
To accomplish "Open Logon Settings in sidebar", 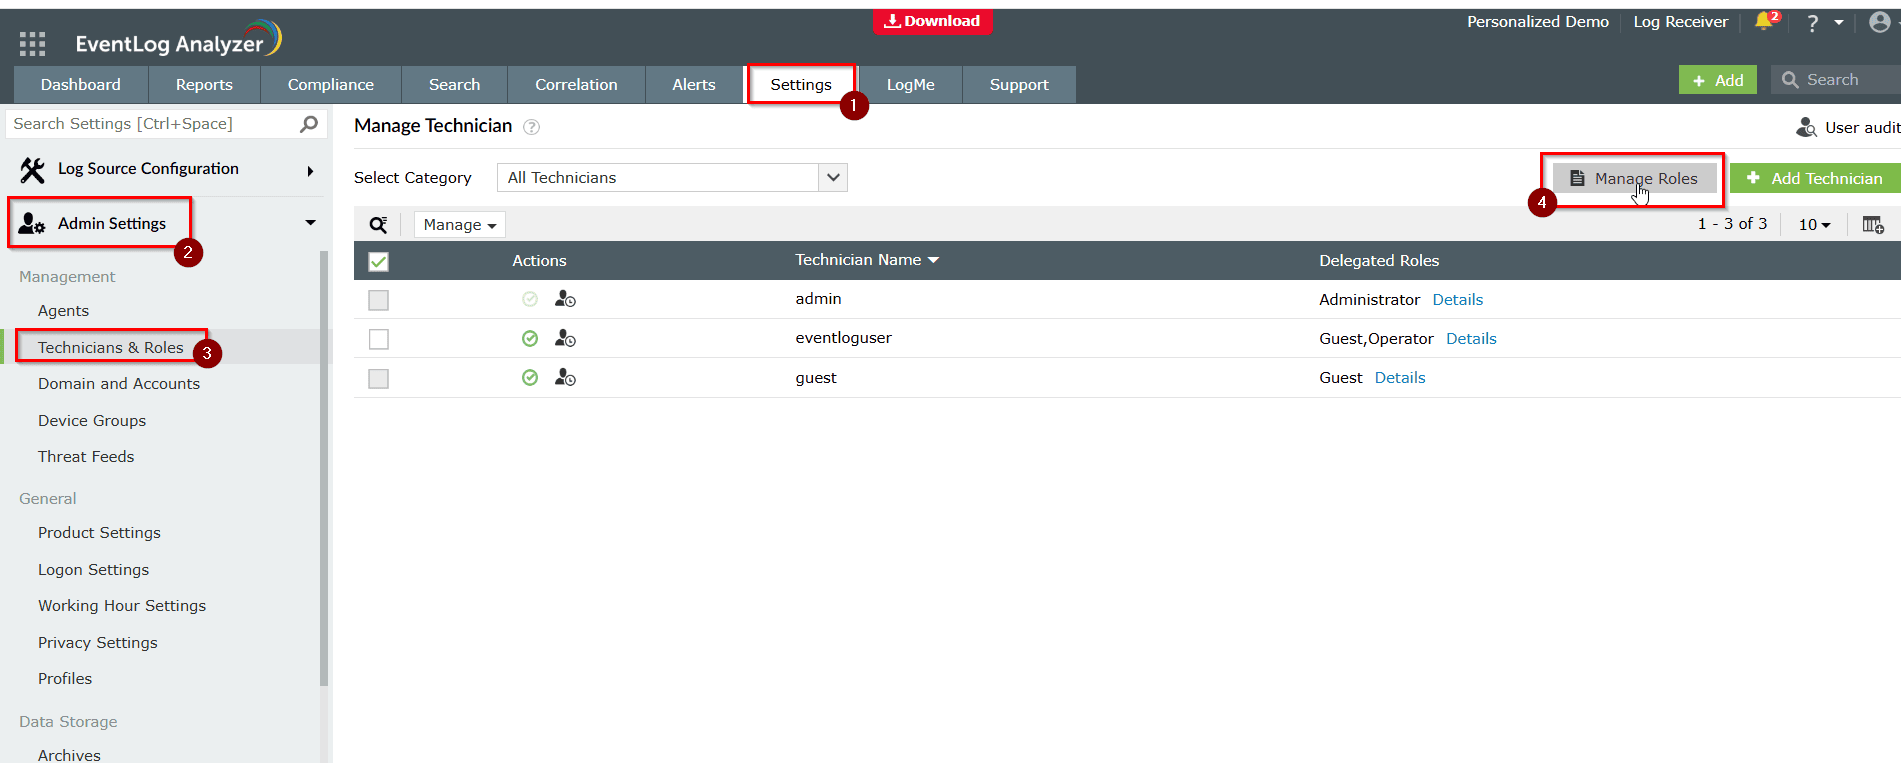I will click(x=93, y=570).
